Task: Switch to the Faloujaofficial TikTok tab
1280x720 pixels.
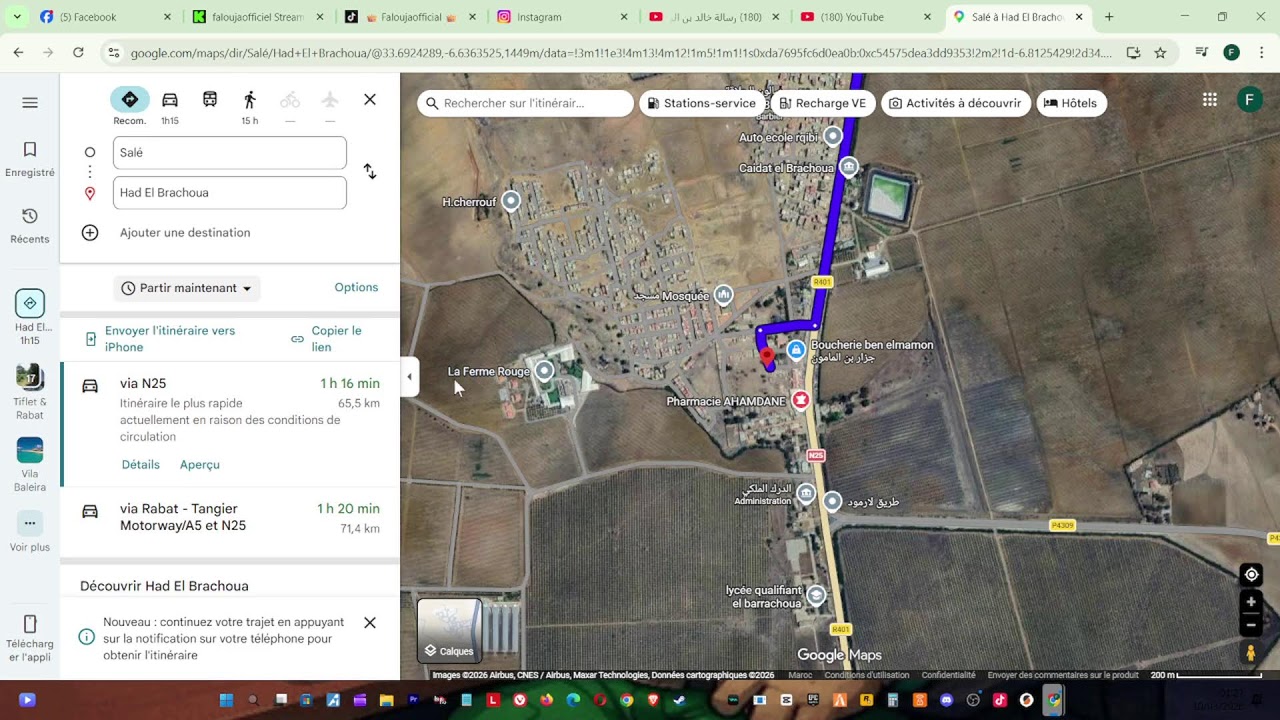Action: click(x=409, y=17)
